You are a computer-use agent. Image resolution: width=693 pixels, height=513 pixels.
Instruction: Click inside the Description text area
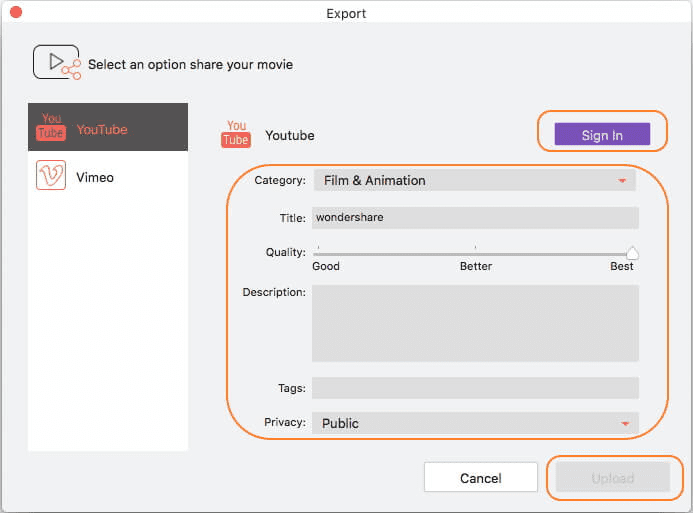coord(475,323)
